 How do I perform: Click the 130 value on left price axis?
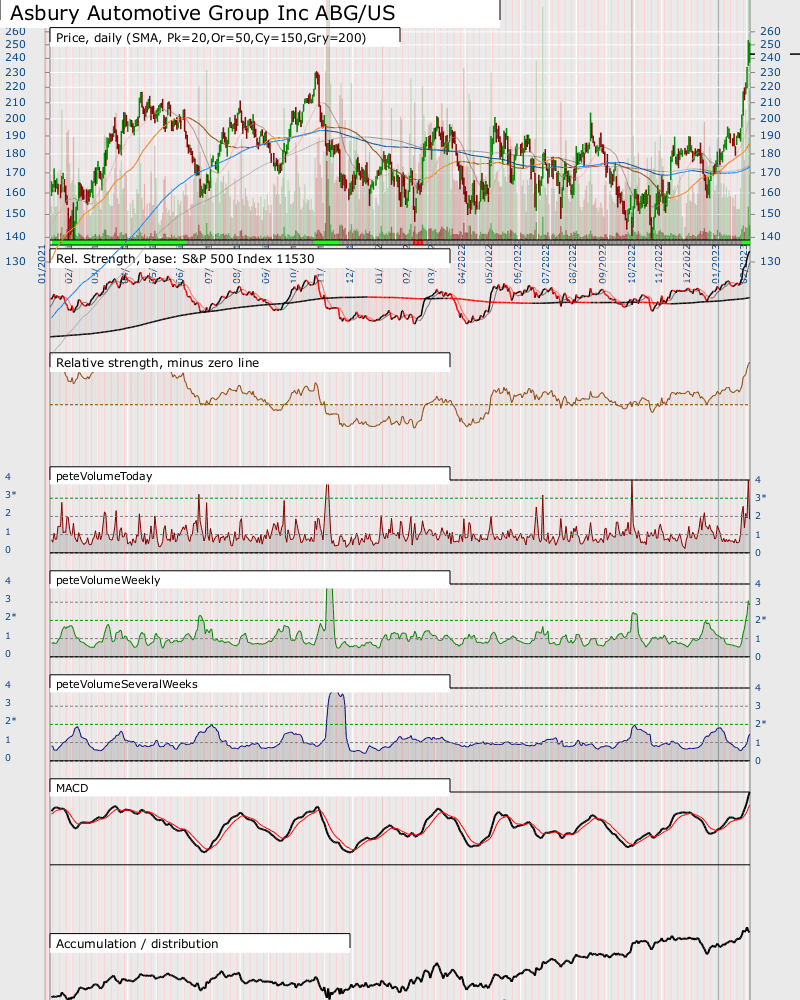[x=15, y=261]
